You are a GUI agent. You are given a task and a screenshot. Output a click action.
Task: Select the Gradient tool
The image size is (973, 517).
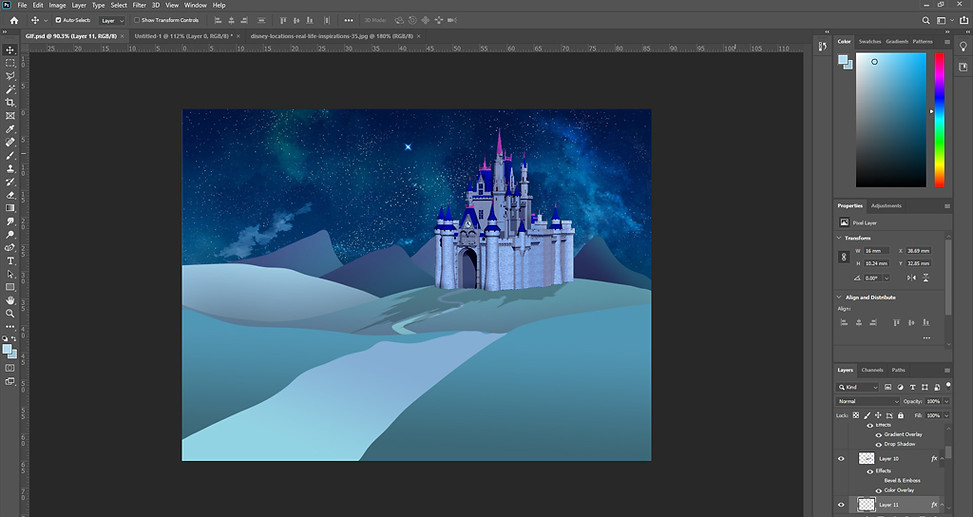10,208
